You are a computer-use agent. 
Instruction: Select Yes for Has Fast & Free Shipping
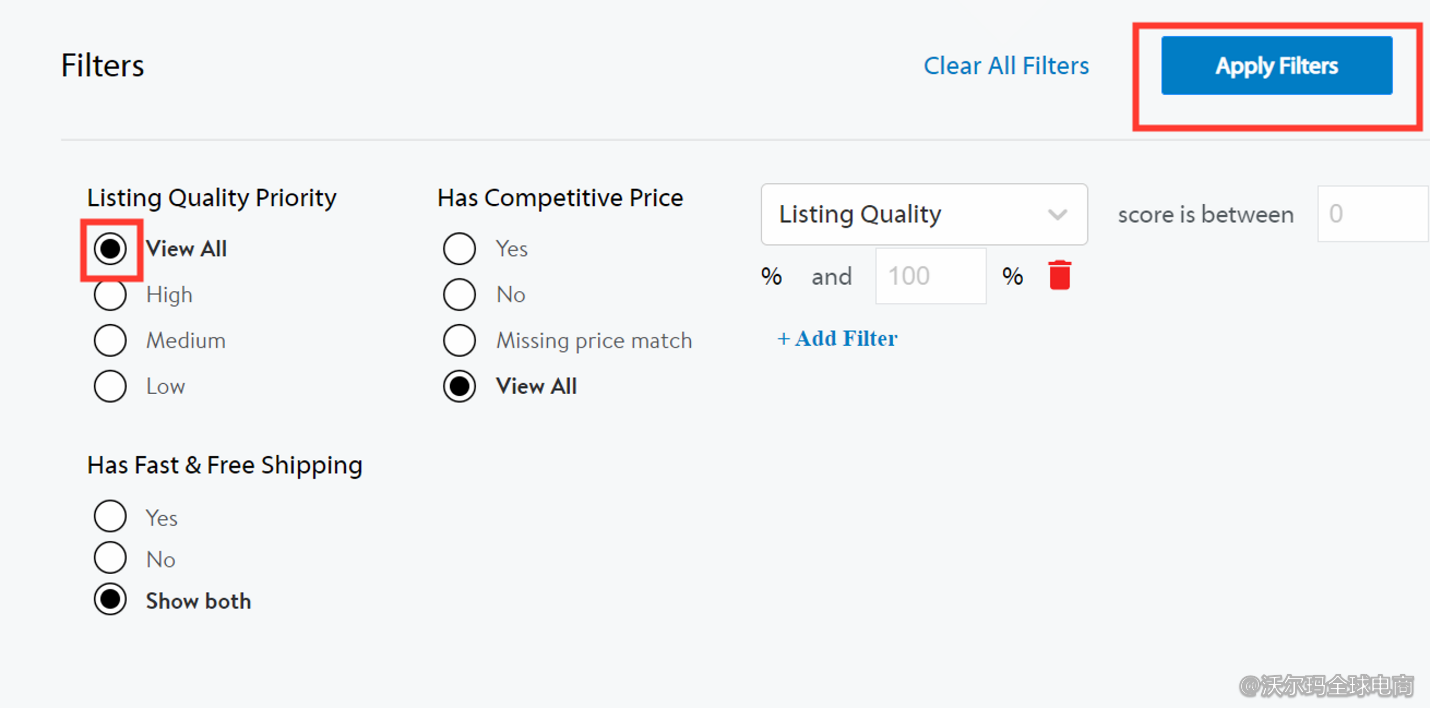click(x=110, y=516)
